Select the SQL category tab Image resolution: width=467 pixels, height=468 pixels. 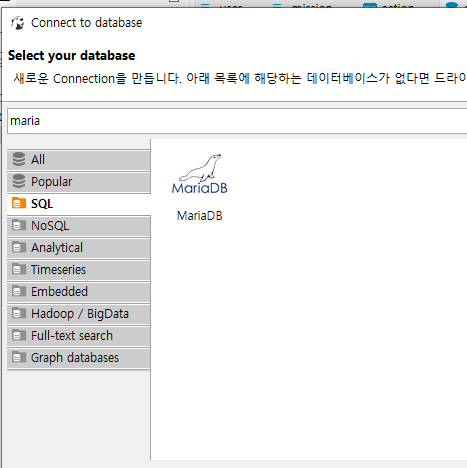click(x=79, y=204)
